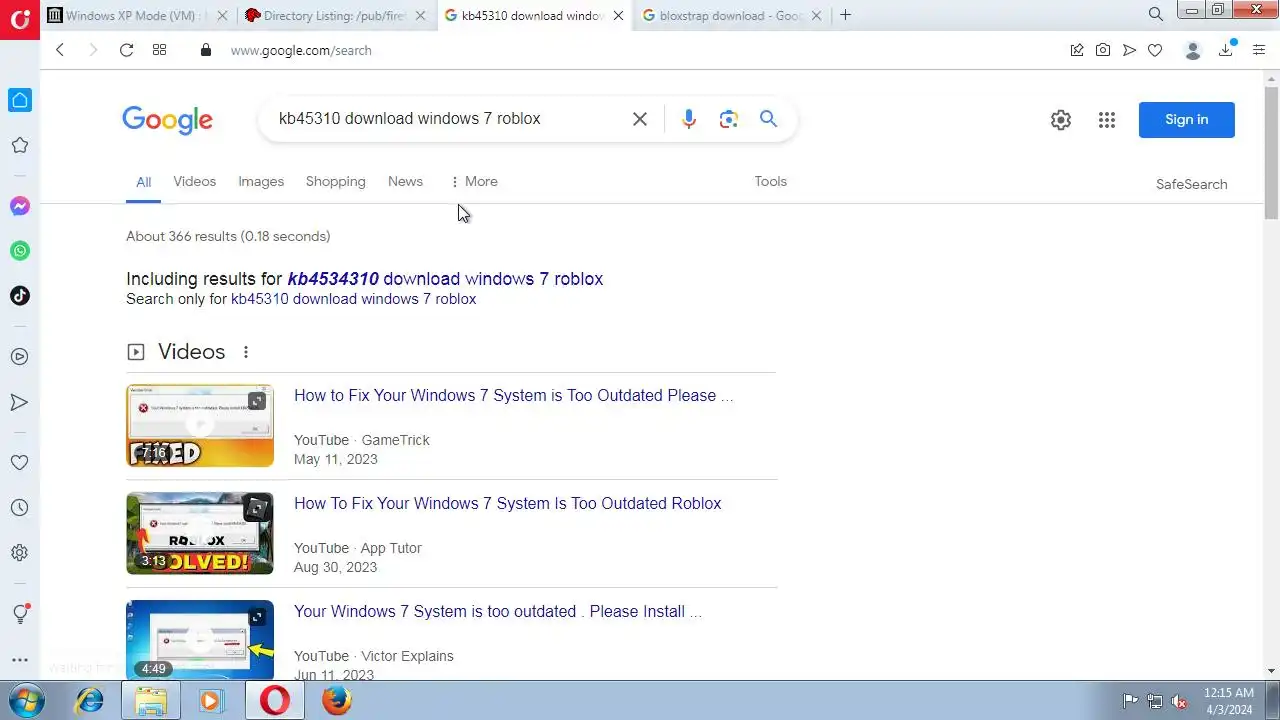Click the edit page icon in address bar
The width and height of the screenshot is (1280, 720).
click(x=1077, y=50)
